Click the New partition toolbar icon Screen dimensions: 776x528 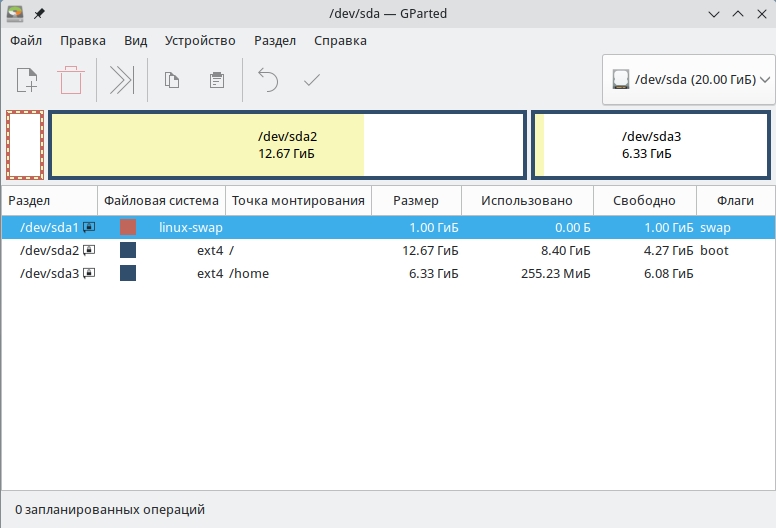pyautogui.click(x=27, y=80)
